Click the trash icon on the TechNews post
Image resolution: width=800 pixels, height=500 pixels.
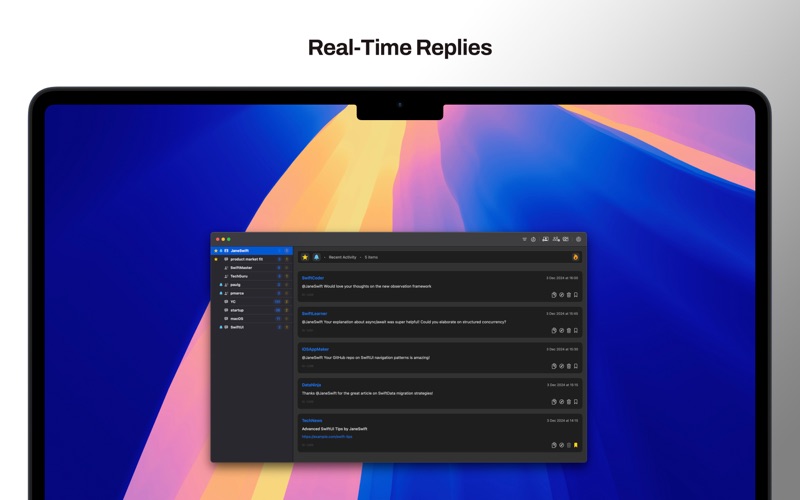[569, 445]
